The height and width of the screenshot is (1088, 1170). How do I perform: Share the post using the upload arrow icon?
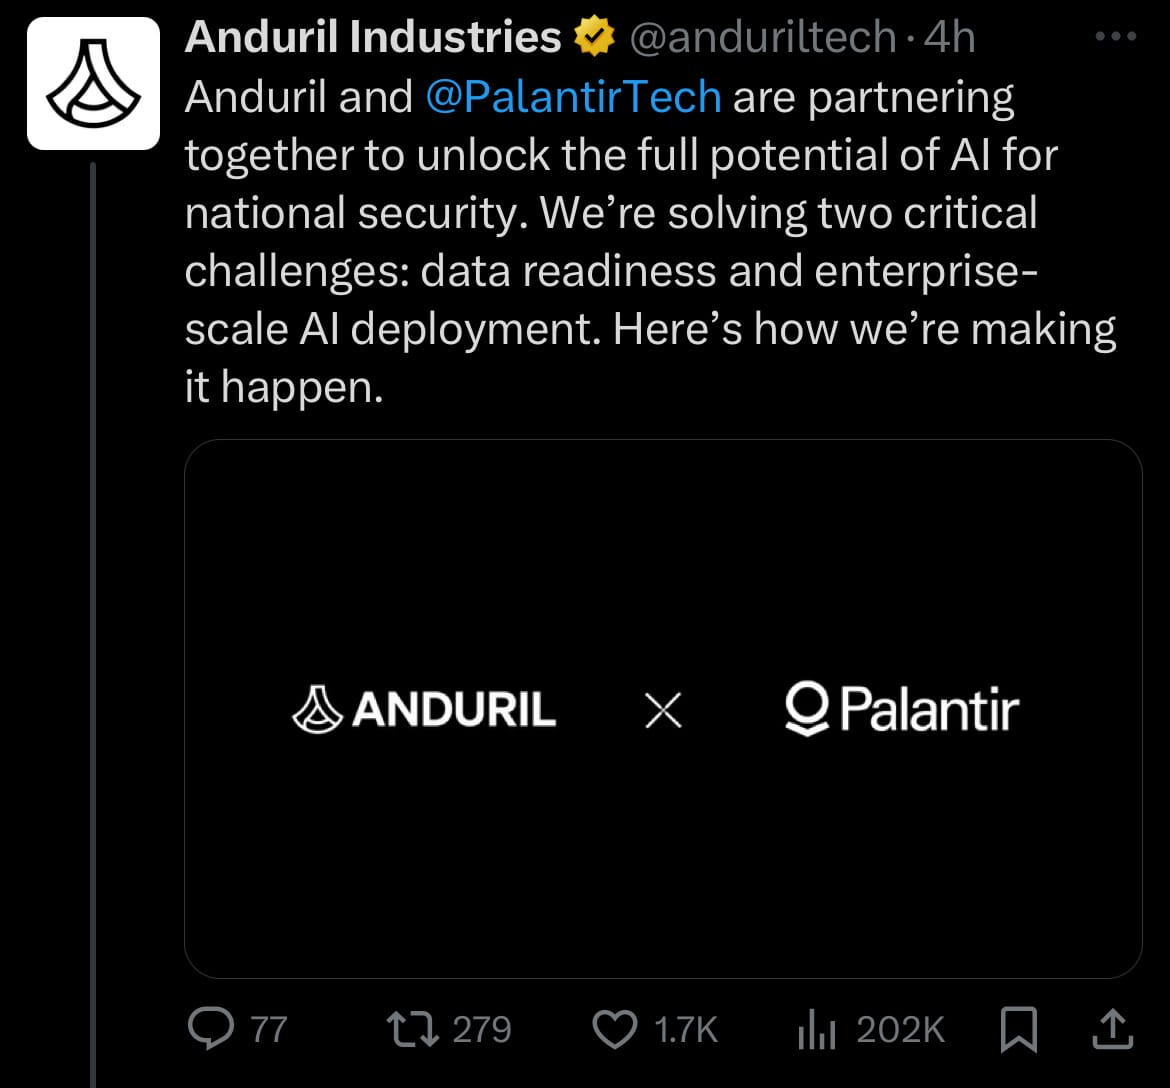[1113, 1028]
